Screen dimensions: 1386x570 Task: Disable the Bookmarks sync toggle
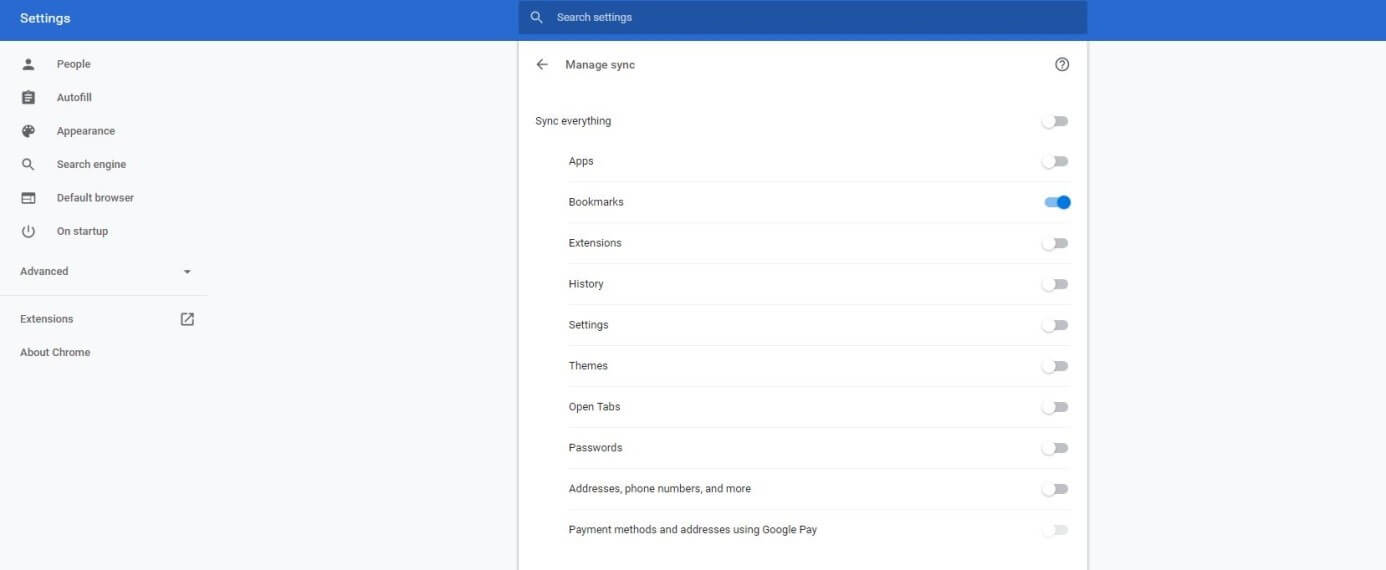[1057, 202]
